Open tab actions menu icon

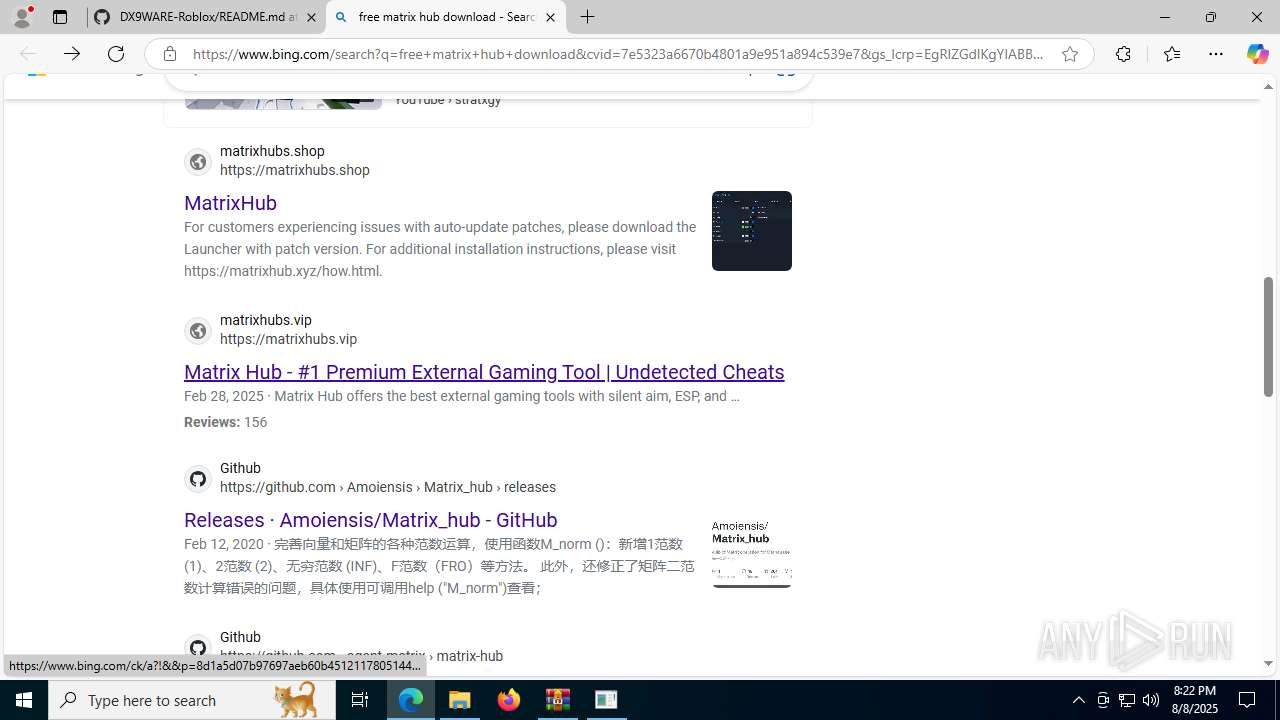coord(60,17)
